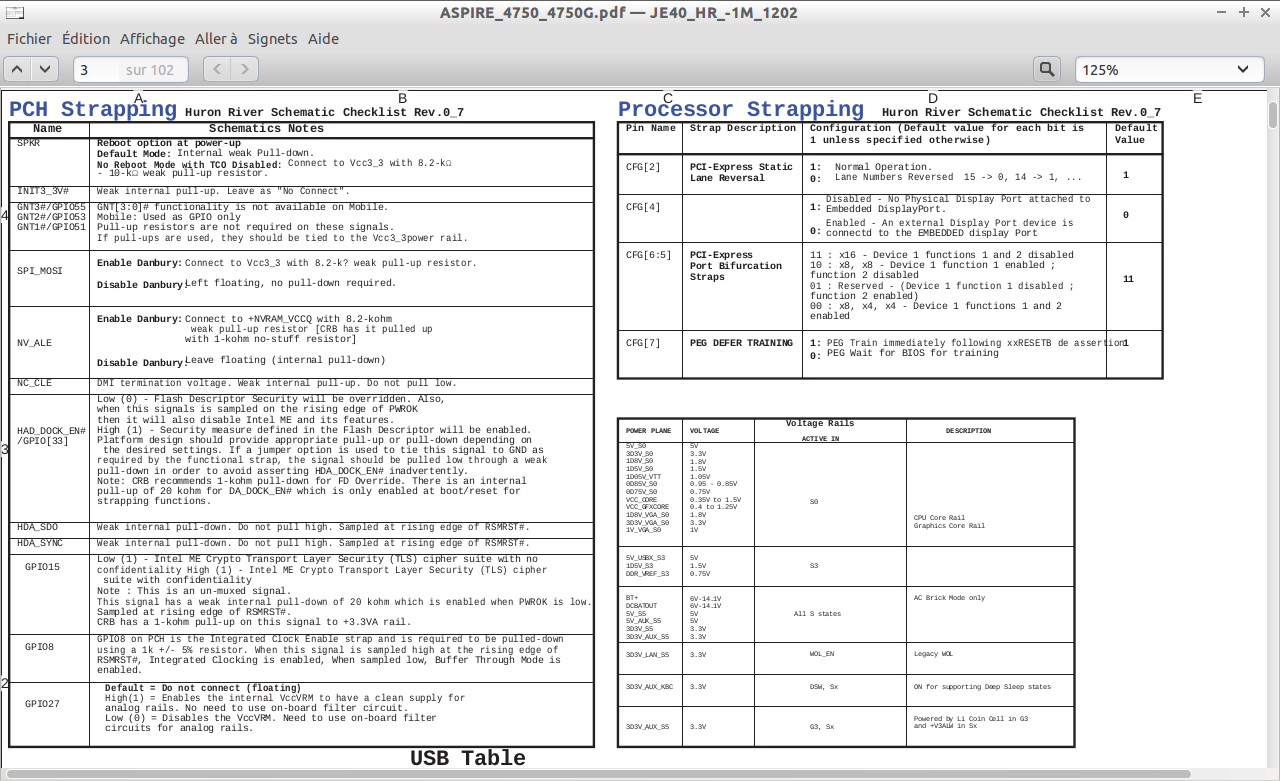Maximize the window using the plus icon
The width and height of the screenshot is (1280, 781).
1244,12
